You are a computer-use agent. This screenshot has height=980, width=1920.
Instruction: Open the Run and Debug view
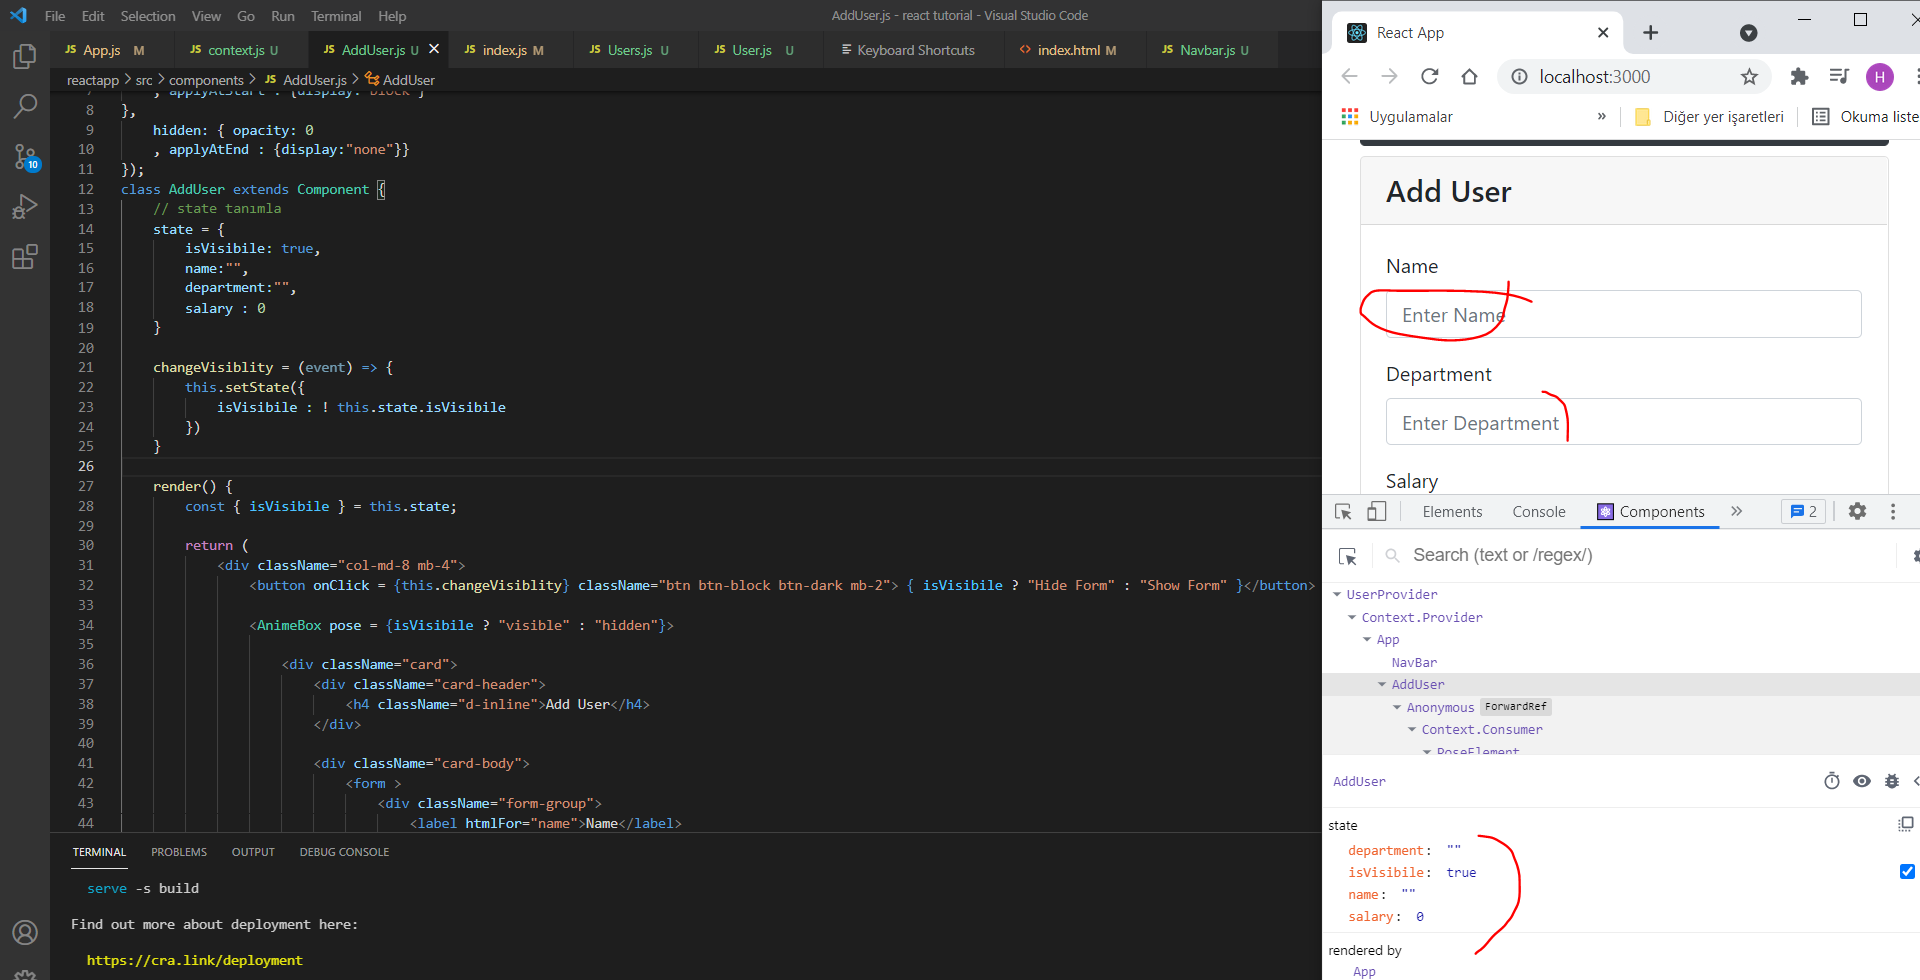[25, 207]
